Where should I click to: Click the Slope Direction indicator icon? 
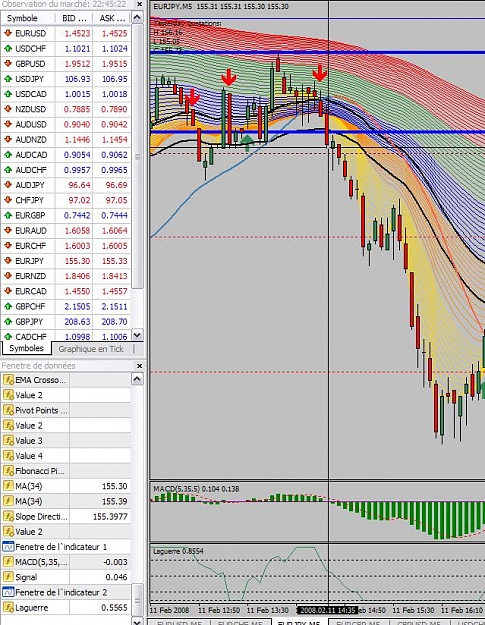pyautogui.click(x=8, y=516)
